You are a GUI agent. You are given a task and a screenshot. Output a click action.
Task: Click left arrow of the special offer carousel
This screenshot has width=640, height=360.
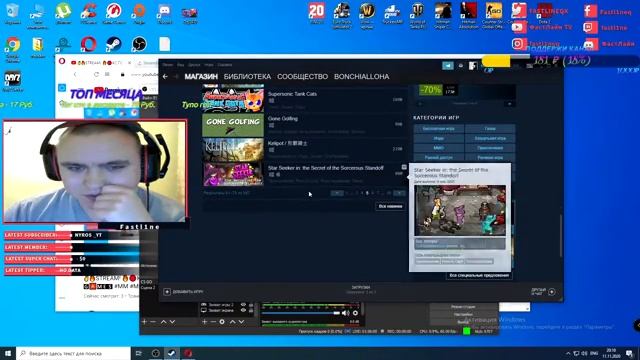420,104
